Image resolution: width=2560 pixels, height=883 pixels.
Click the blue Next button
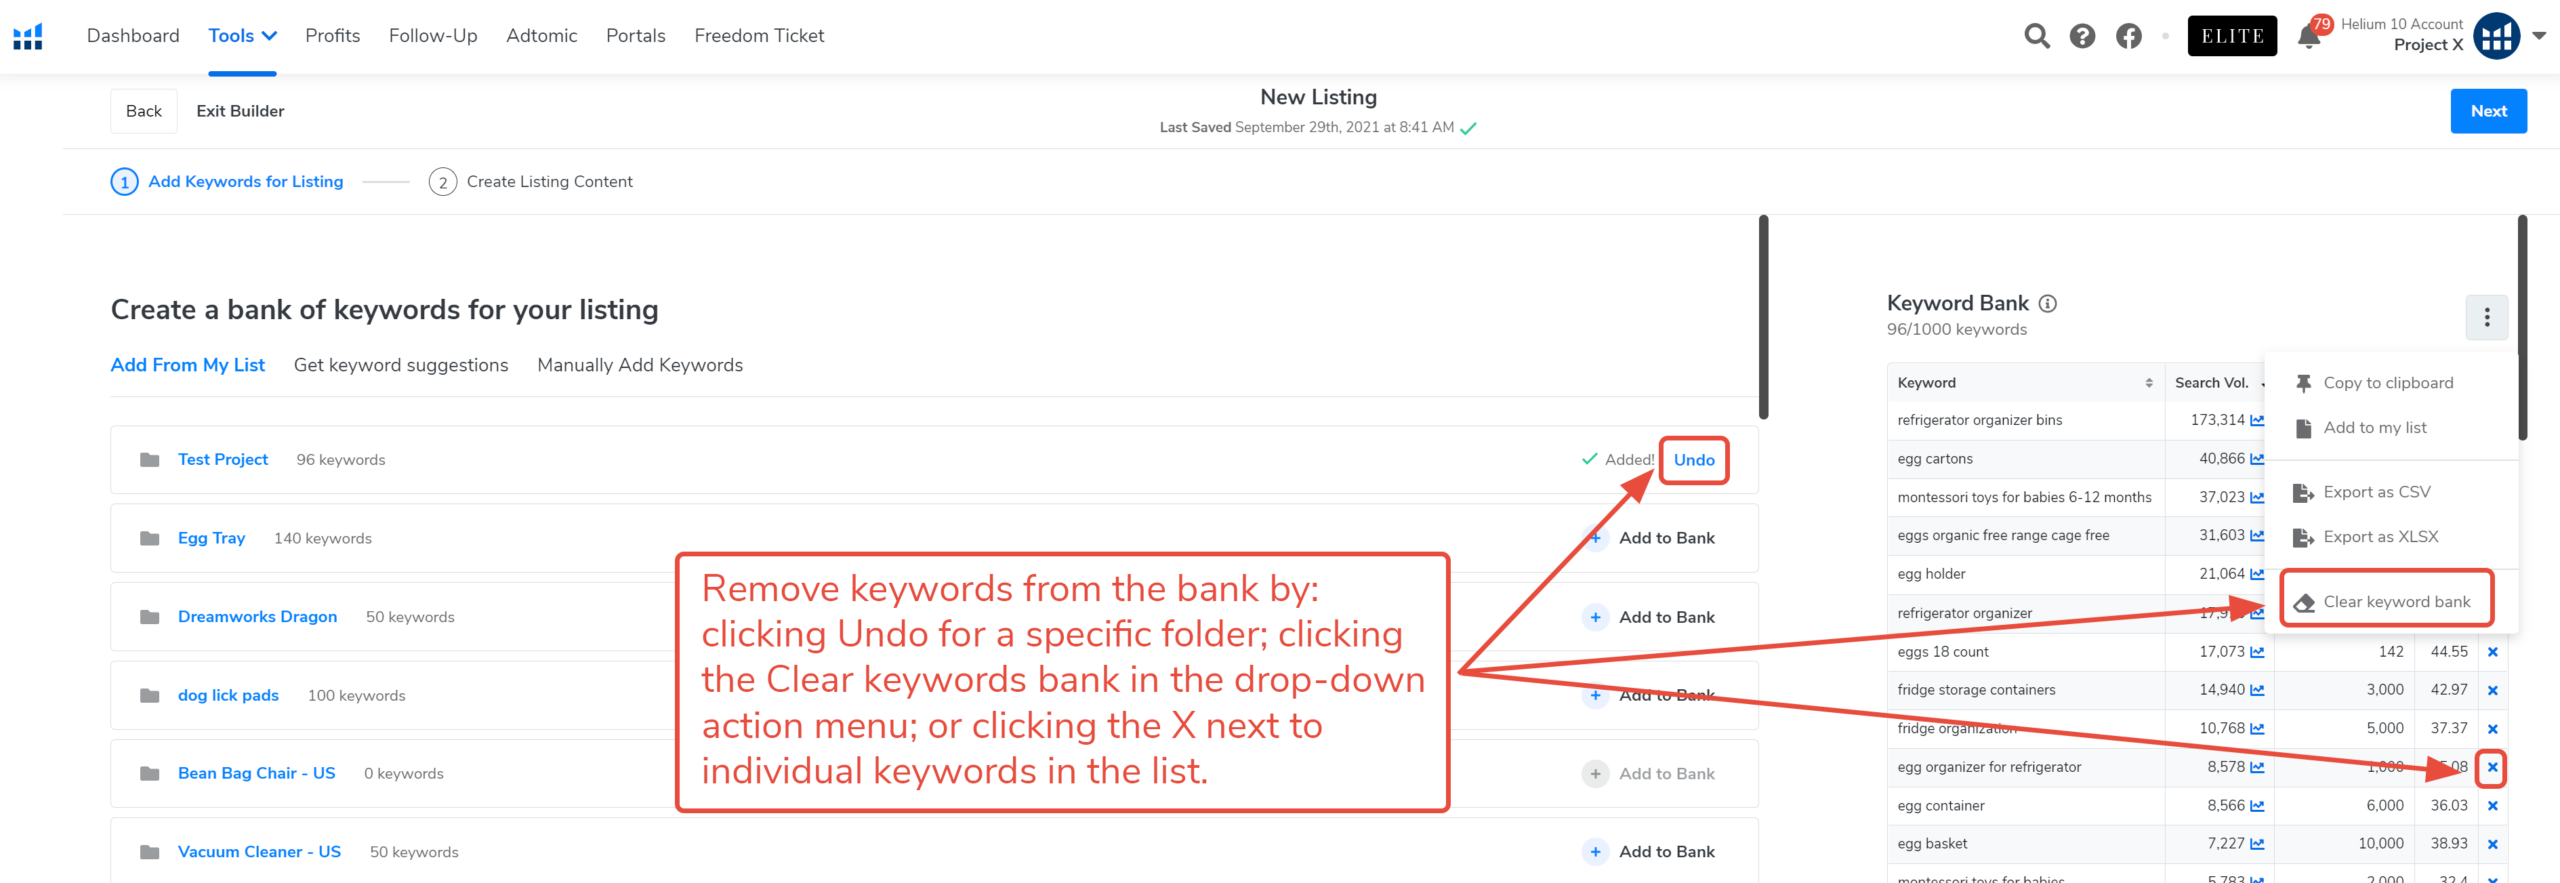[x=2488, y=111]
